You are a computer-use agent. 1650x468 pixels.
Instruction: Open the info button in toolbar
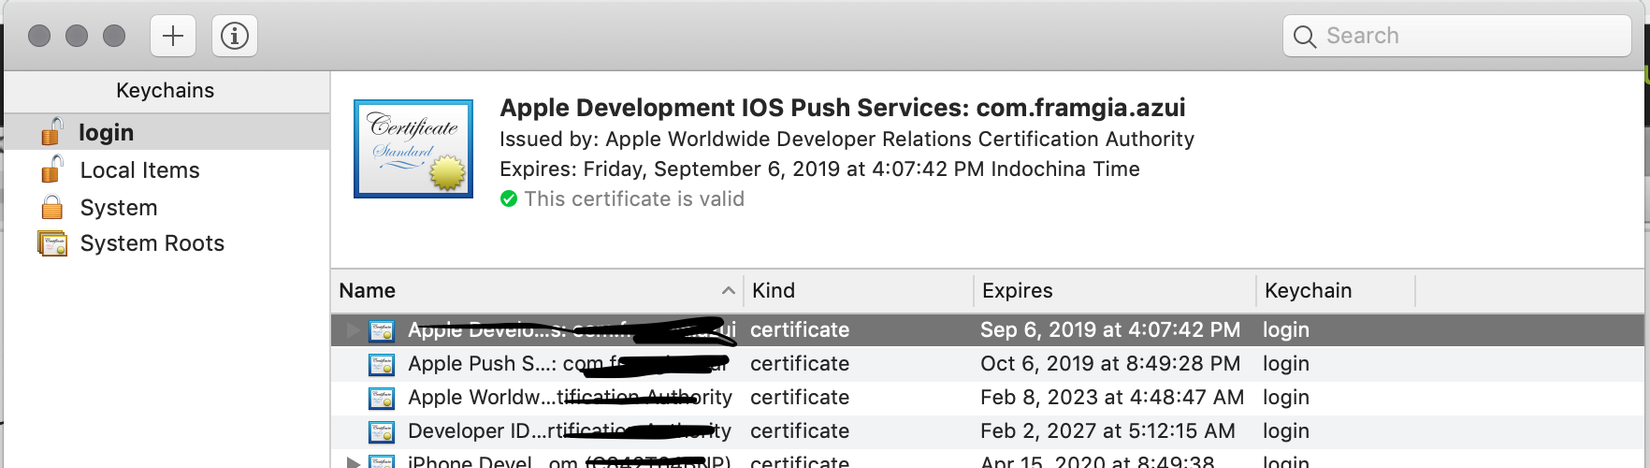pyautogui.click(x=234, y=36)
